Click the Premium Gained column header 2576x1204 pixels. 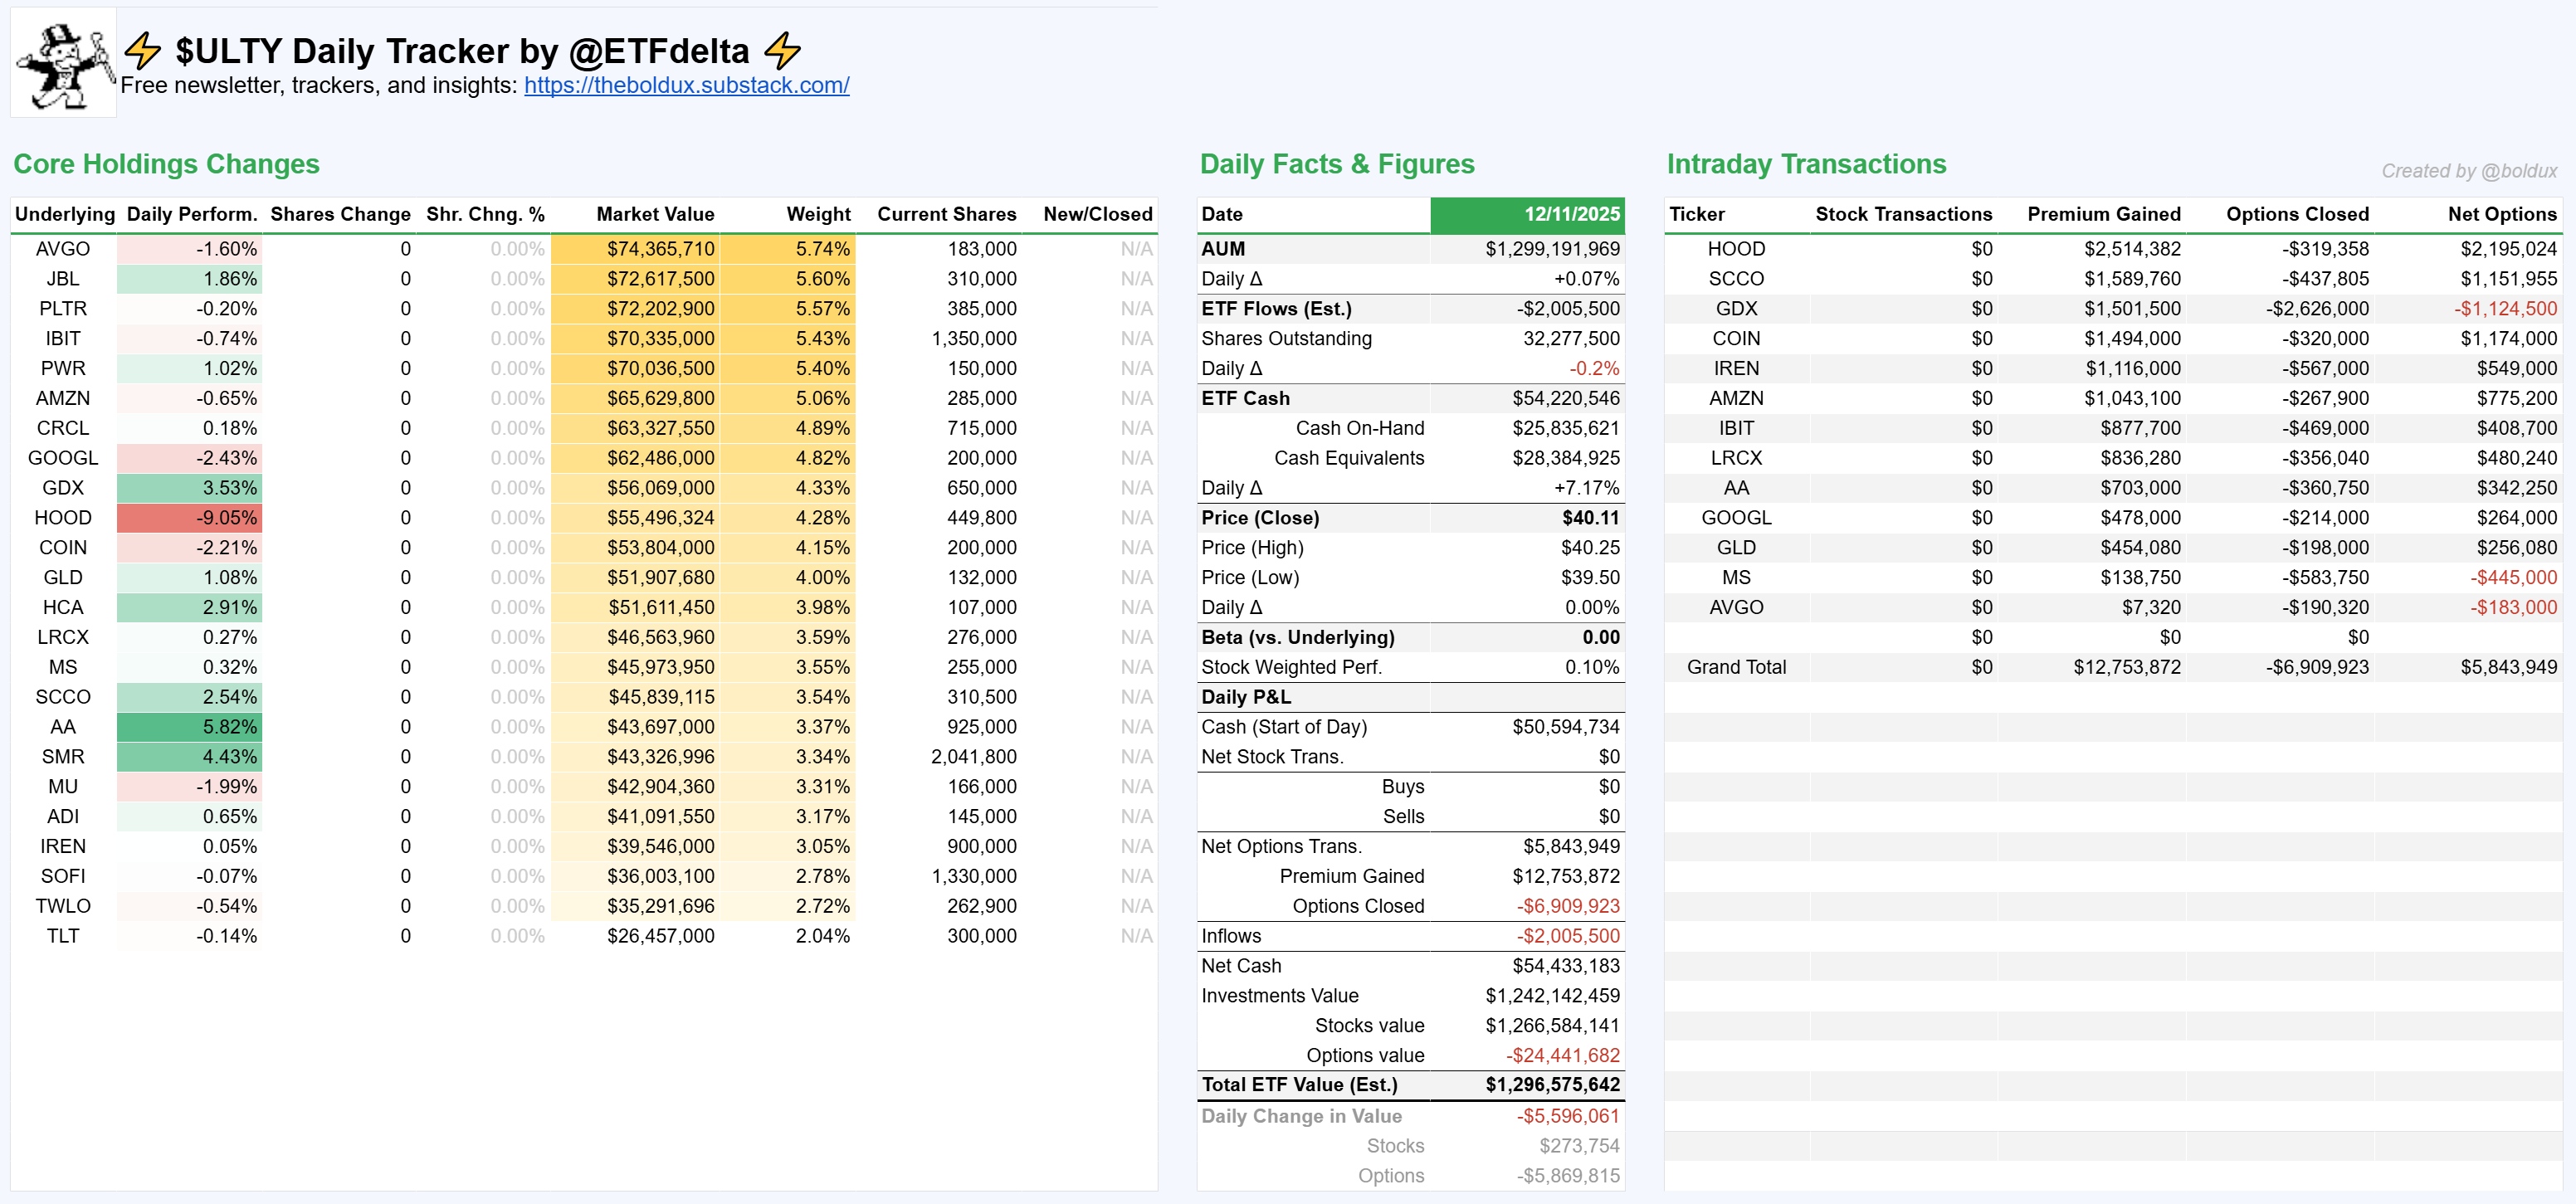pyautogui.click(x=2103, y=214)
